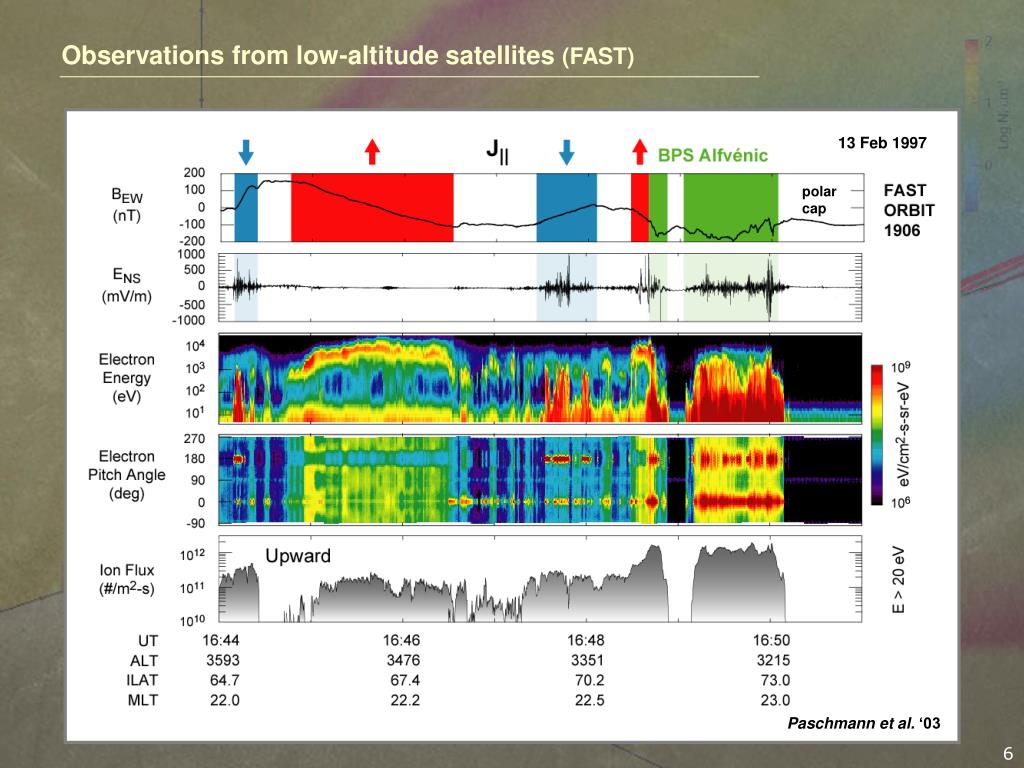This screenshot has width=1024, height=768.
Task: Select the 'polar cap' annotation
Action: coord(819,200)
